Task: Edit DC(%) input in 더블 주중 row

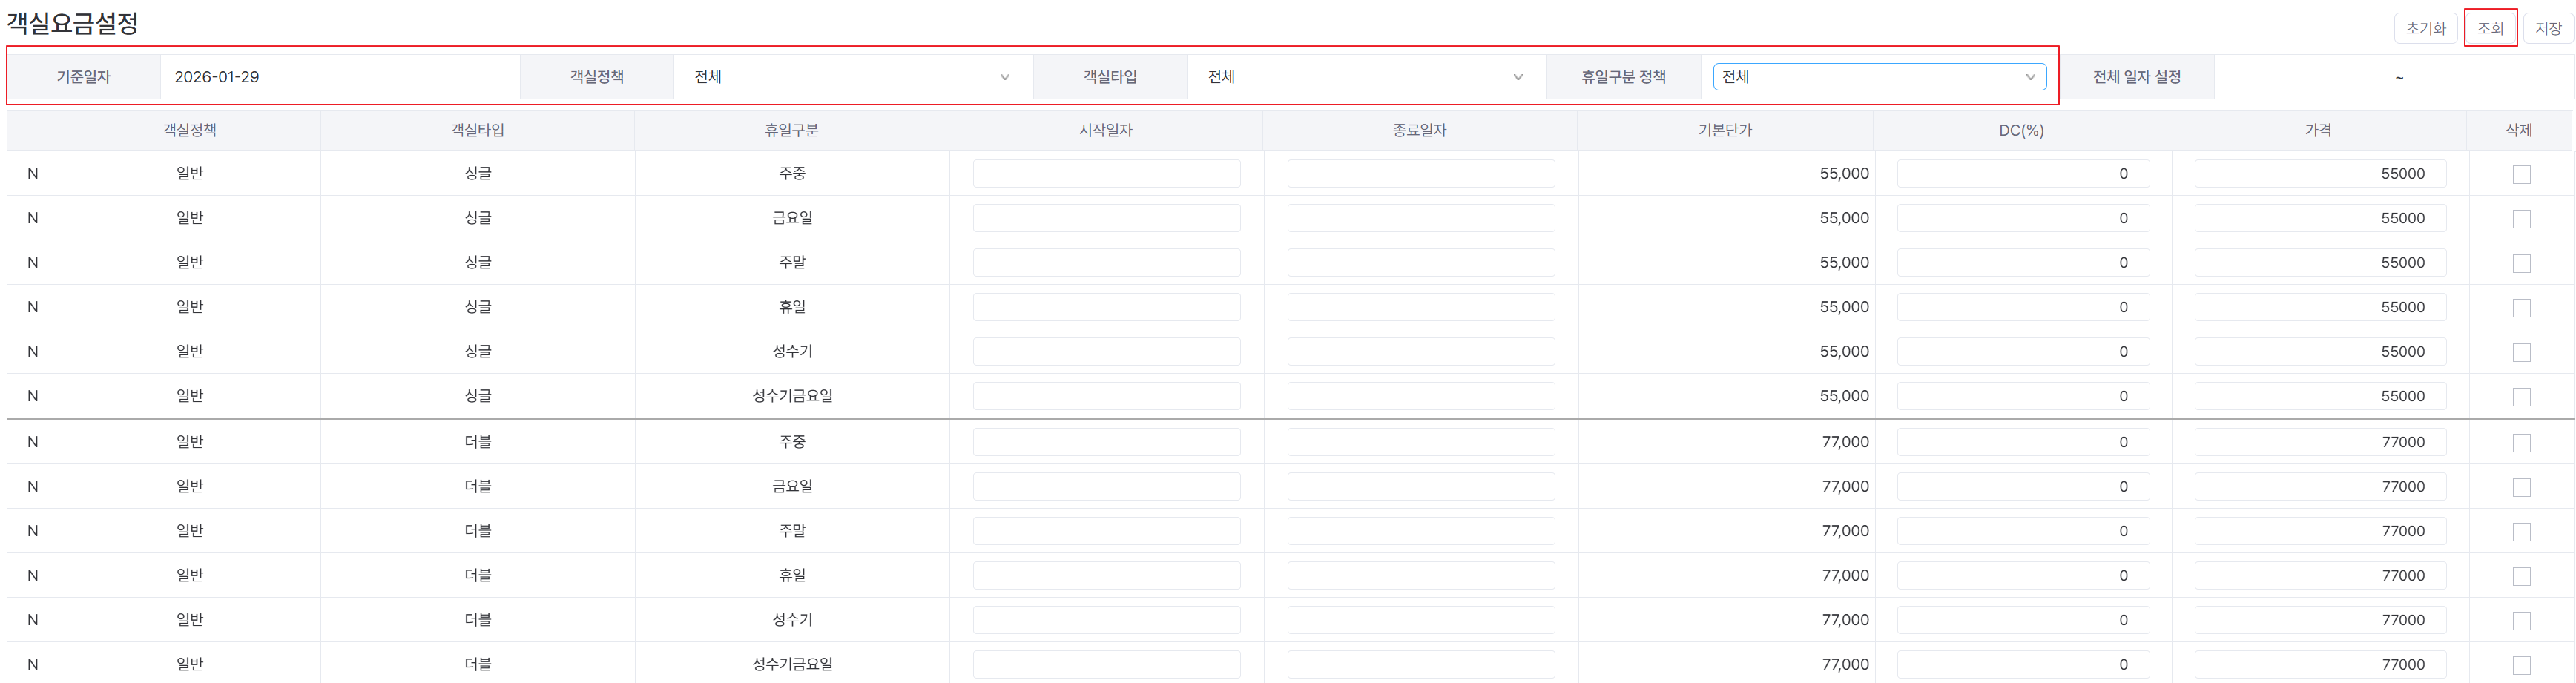Action: coord(2022,442)
